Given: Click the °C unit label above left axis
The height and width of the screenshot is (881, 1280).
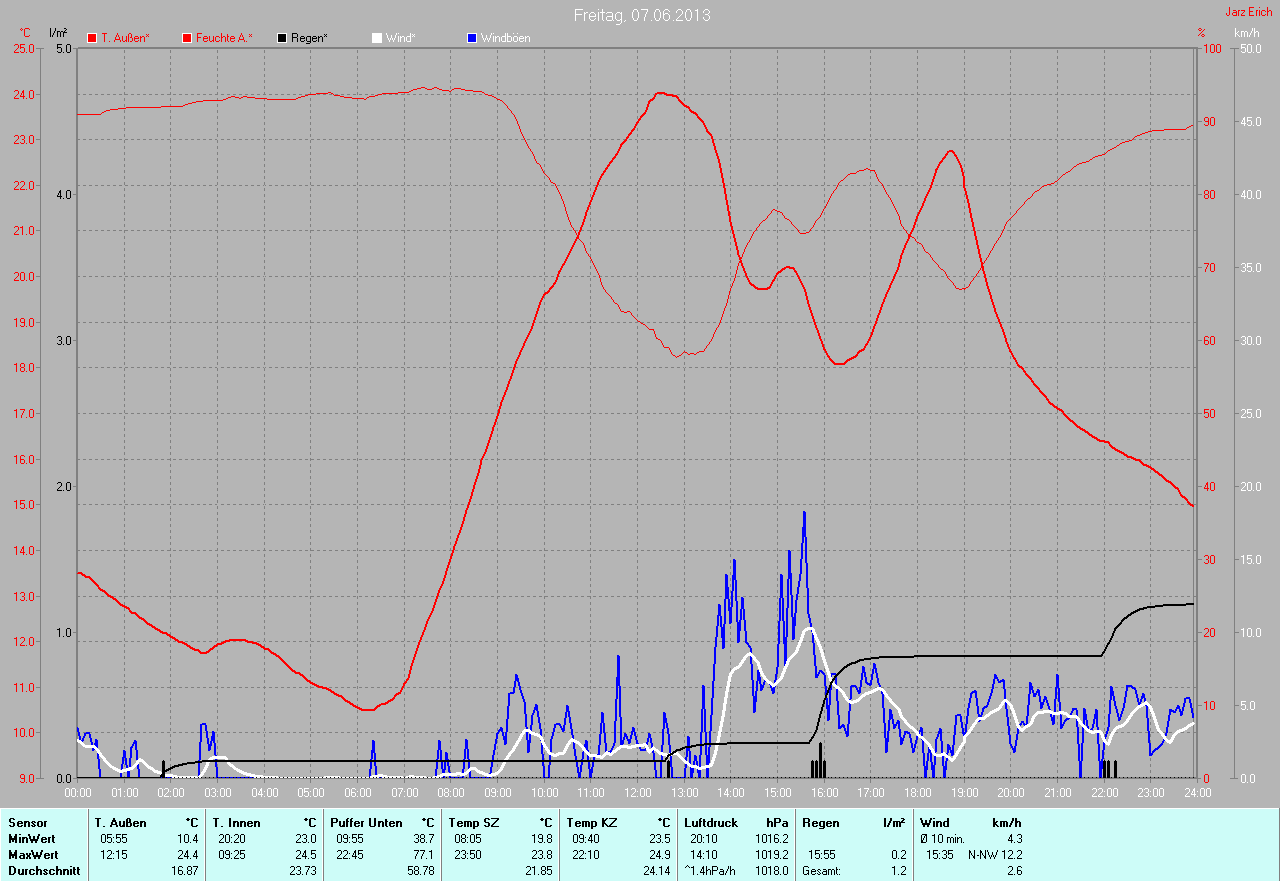Looking at the screenshot, I should coord(25,33).
